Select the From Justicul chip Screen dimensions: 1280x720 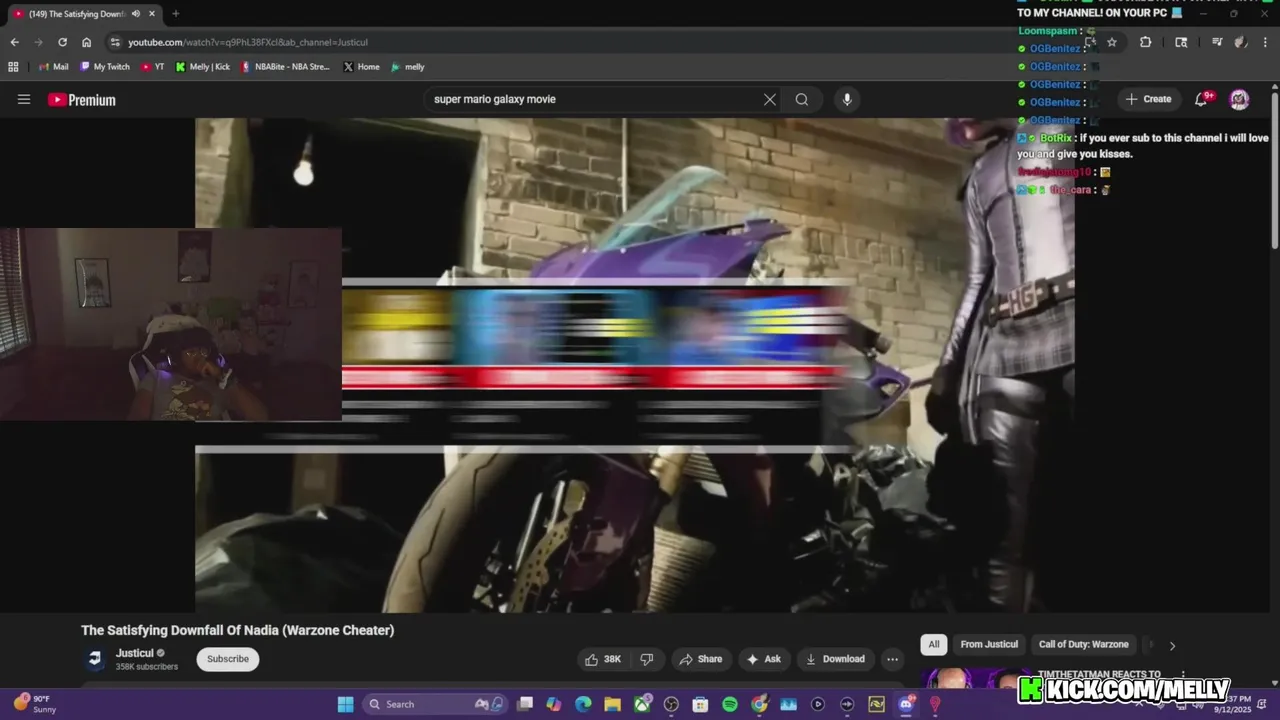click(x=989, y=644)
